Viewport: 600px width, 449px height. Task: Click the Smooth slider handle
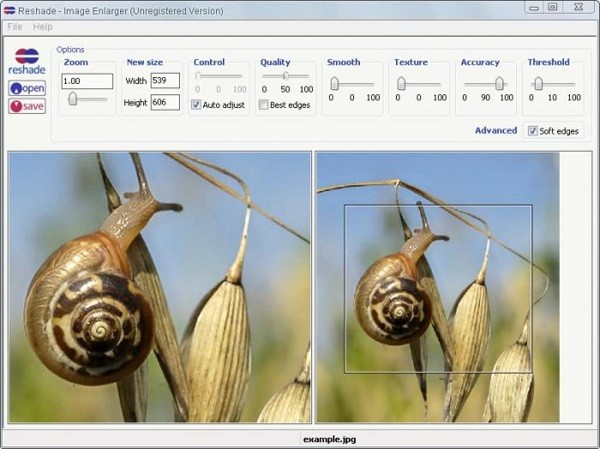click(x=335, y=84)
